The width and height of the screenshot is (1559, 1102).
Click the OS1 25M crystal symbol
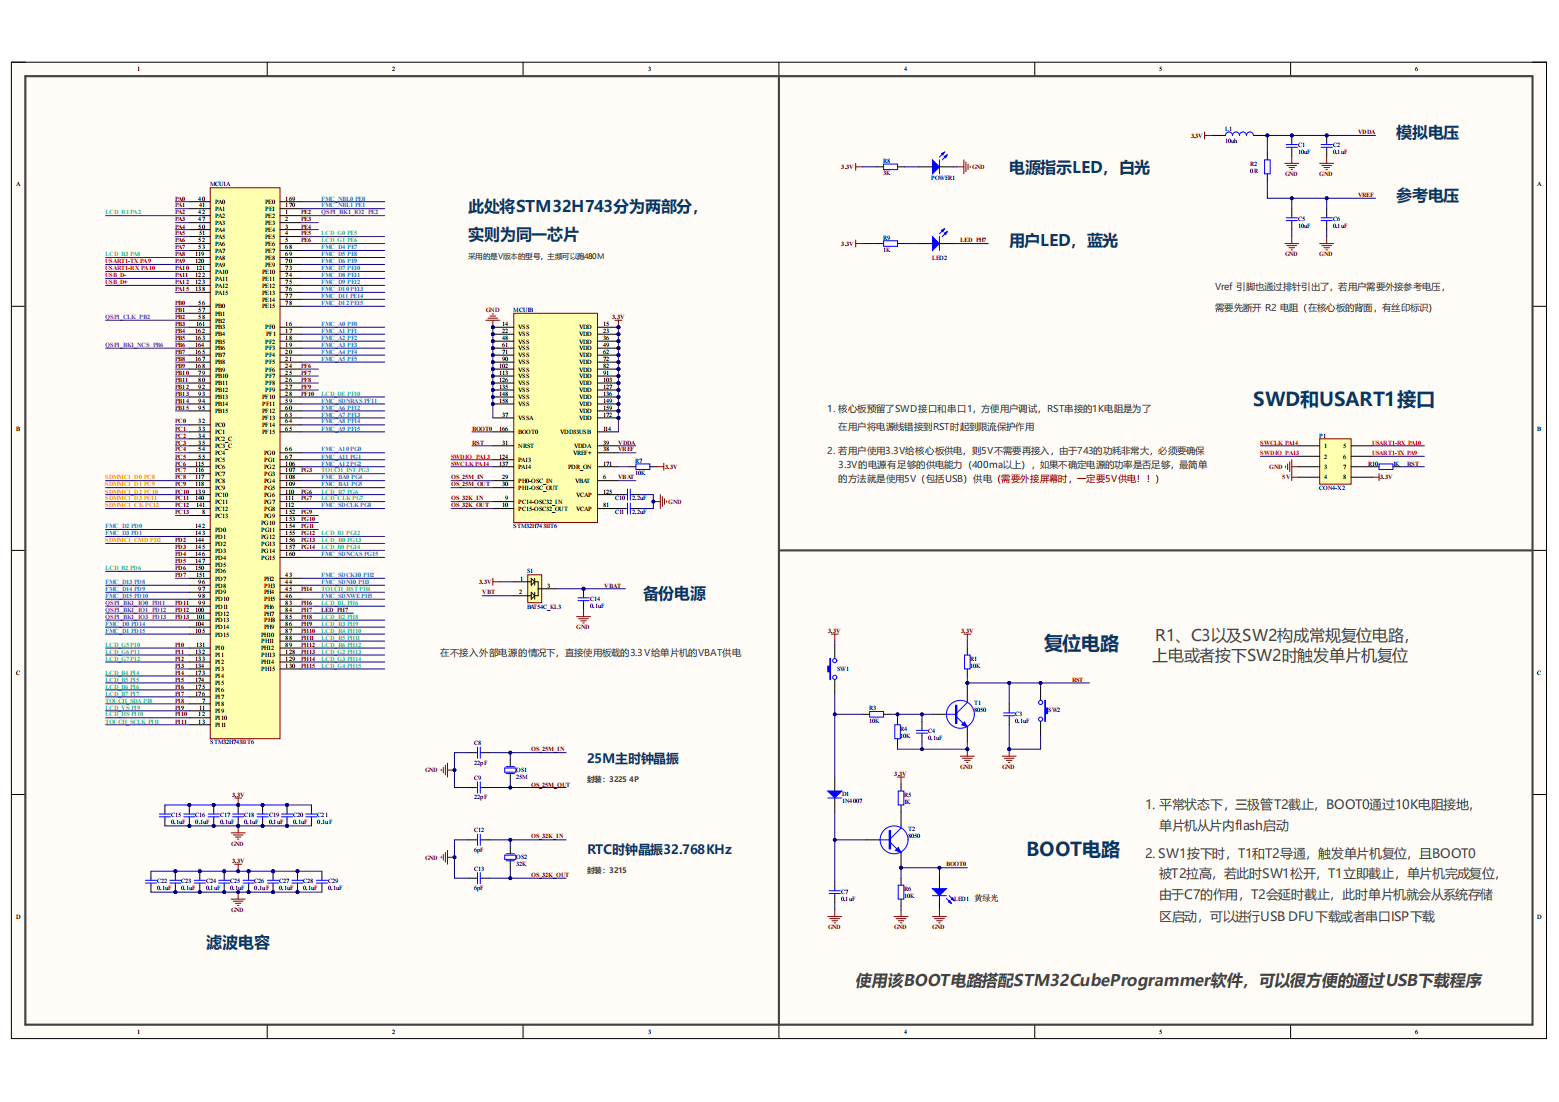tap(509, 772)
